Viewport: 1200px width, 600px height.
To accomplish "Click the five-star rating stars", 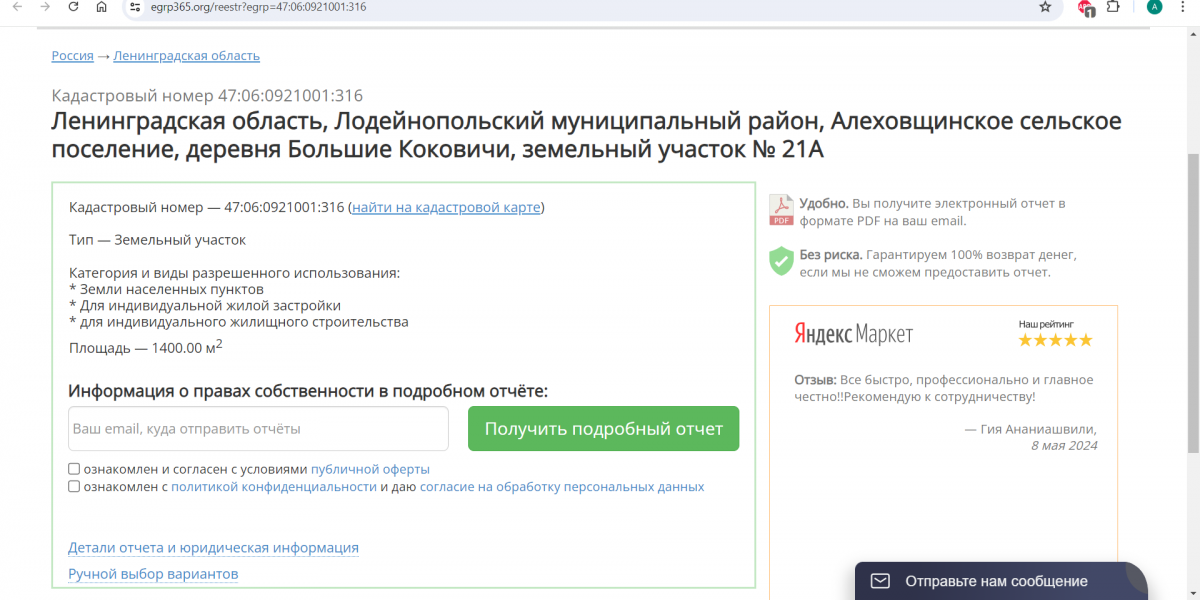I will tap(1055, 340).
